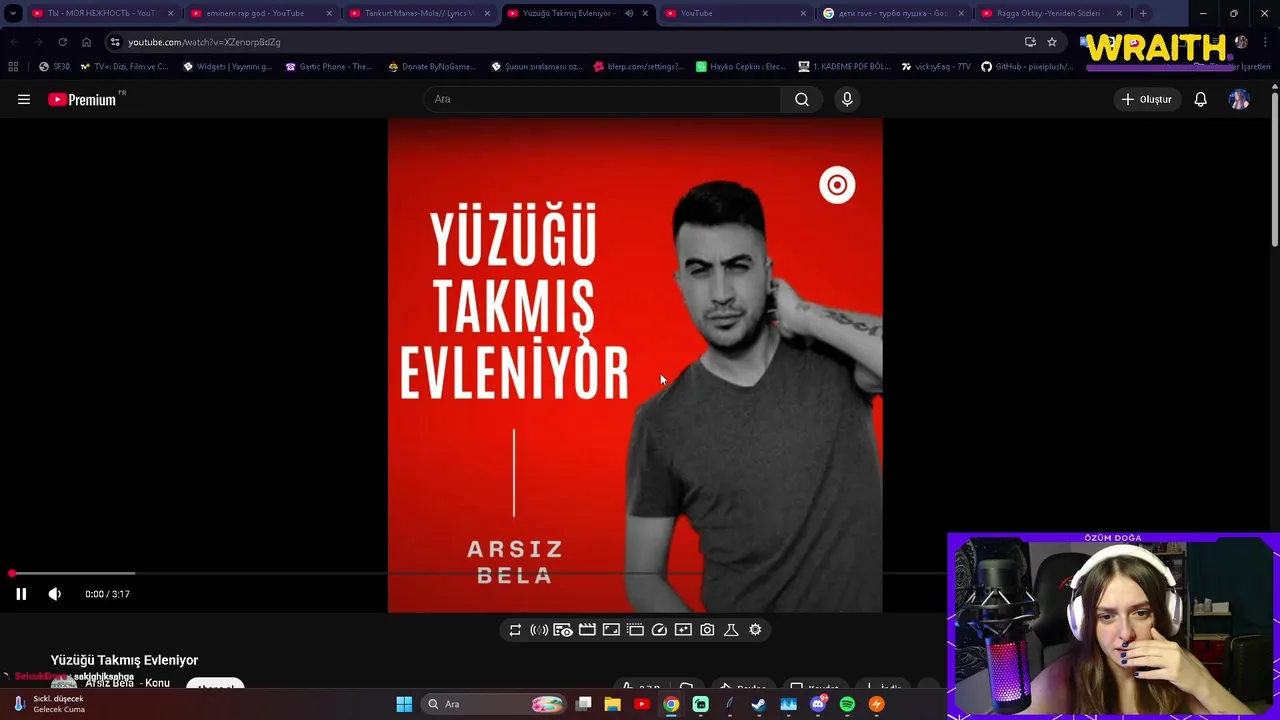Viewport: 1280px width, 720px height.
Task: Open the YouTube notifications bell
Action: 1200,99
